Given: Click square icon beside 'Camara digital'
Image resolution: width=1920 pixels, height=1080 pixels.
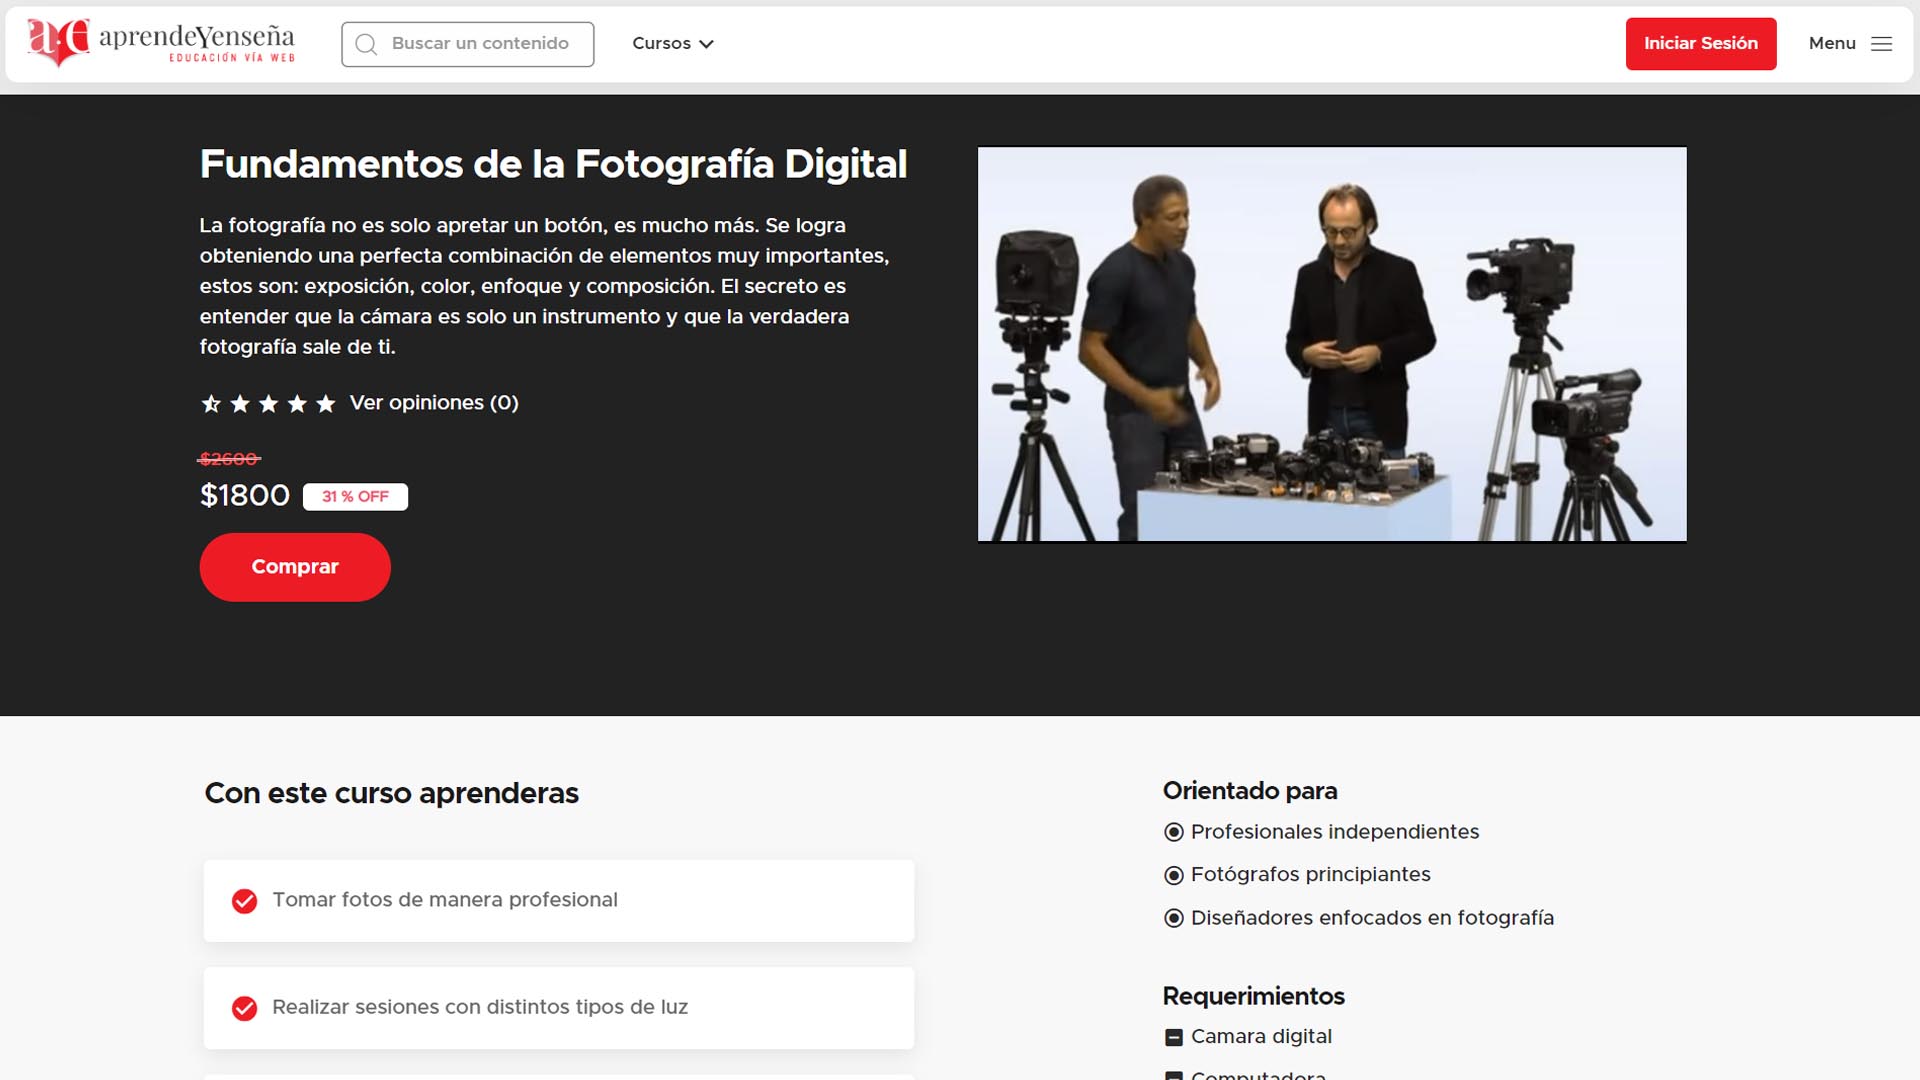Looking at the screenshot, I should pos(1174,1037).
